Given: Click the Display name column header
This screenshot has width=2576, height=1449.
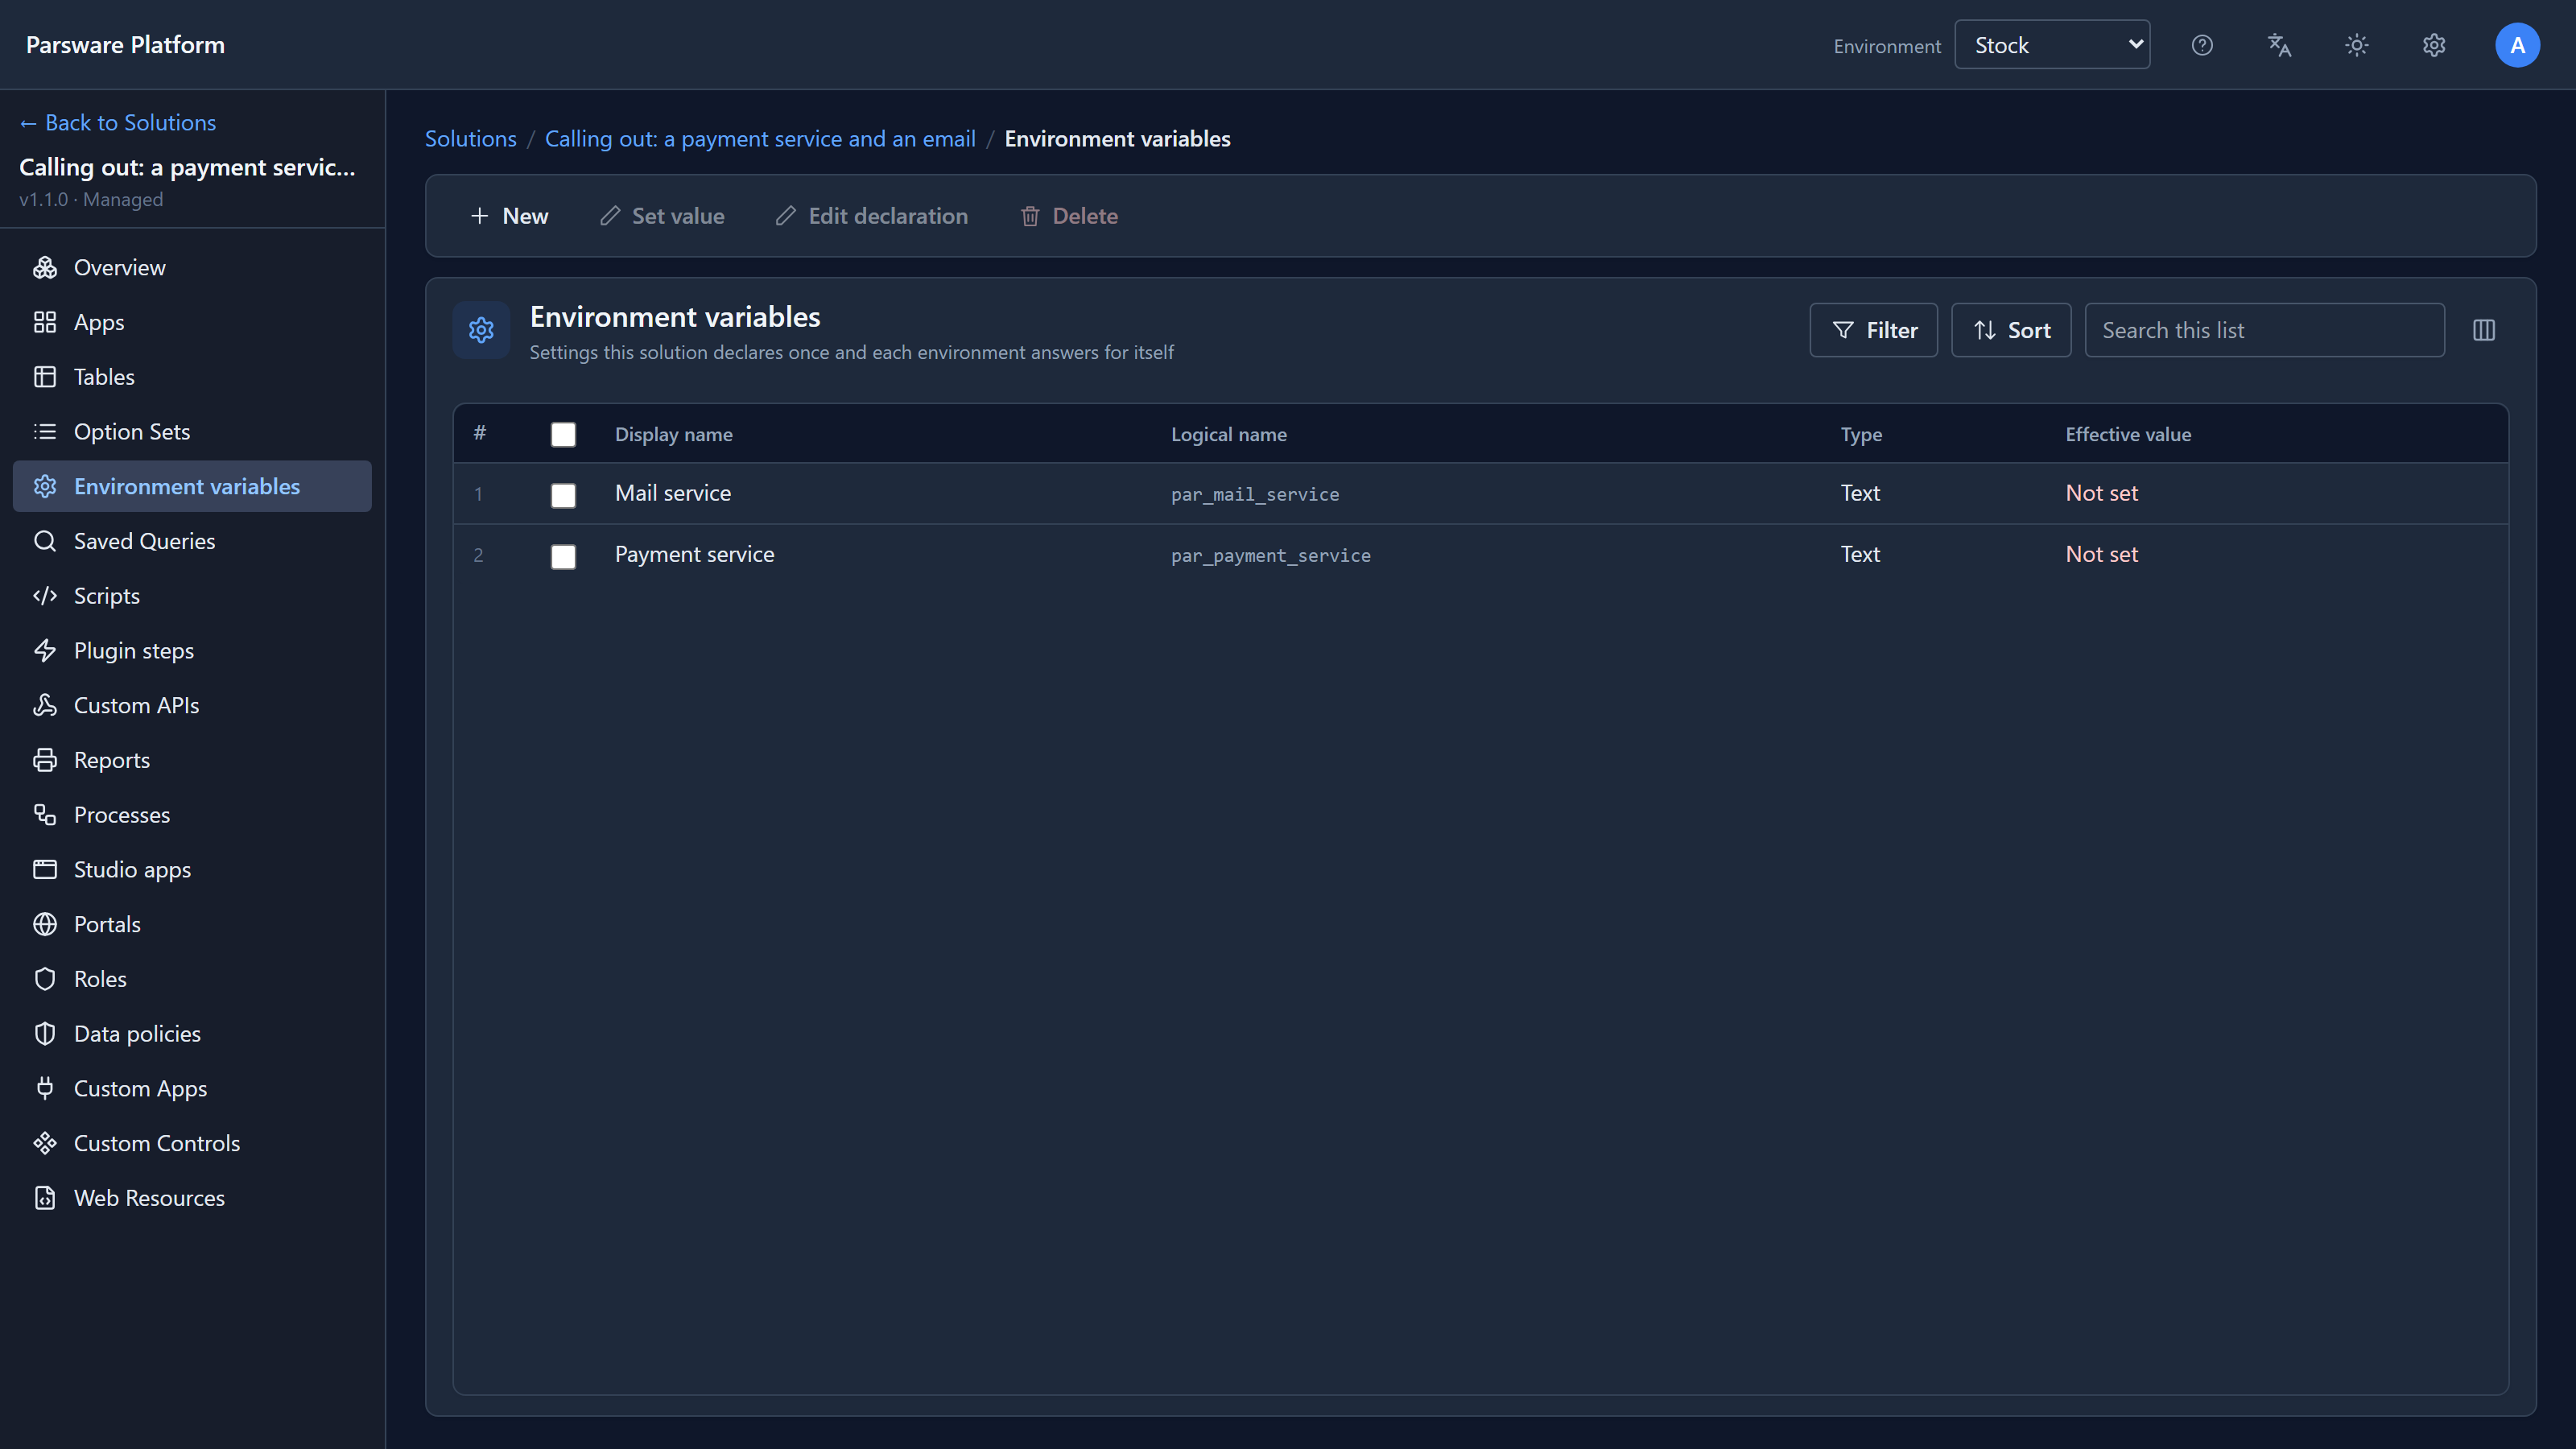Looking at the screenshot, I should (x=674, y=434).
